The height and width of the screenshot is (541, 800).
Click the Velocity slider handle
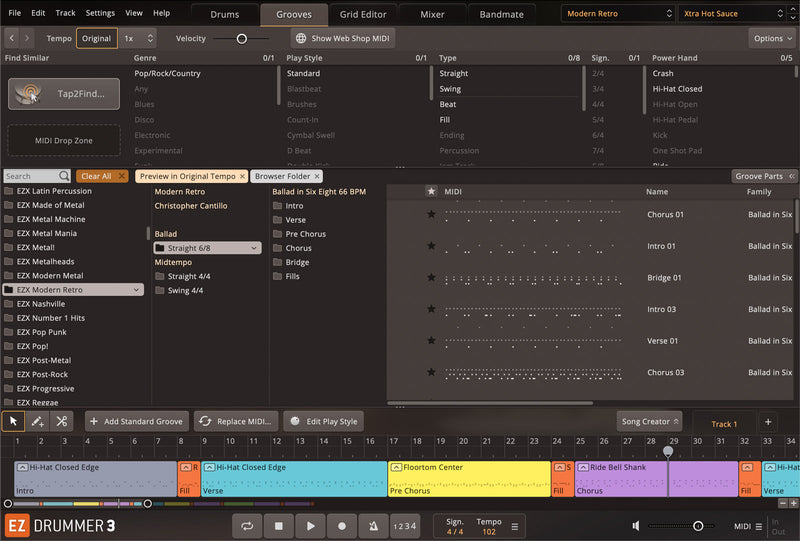coord(241,38)
